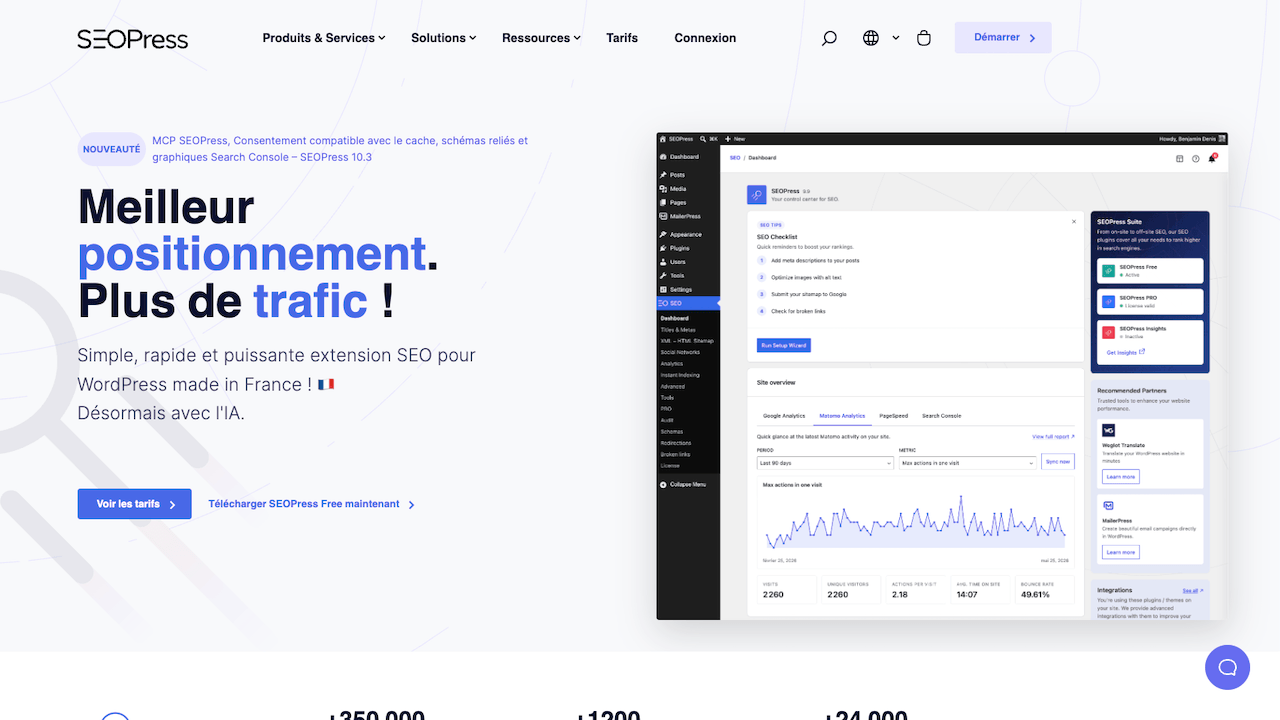Image resolution: width=1280 pixels, height=720 pixels.
Task: Open the MCP SEOPress 10.3 announcement link
Action: (340, 149)
